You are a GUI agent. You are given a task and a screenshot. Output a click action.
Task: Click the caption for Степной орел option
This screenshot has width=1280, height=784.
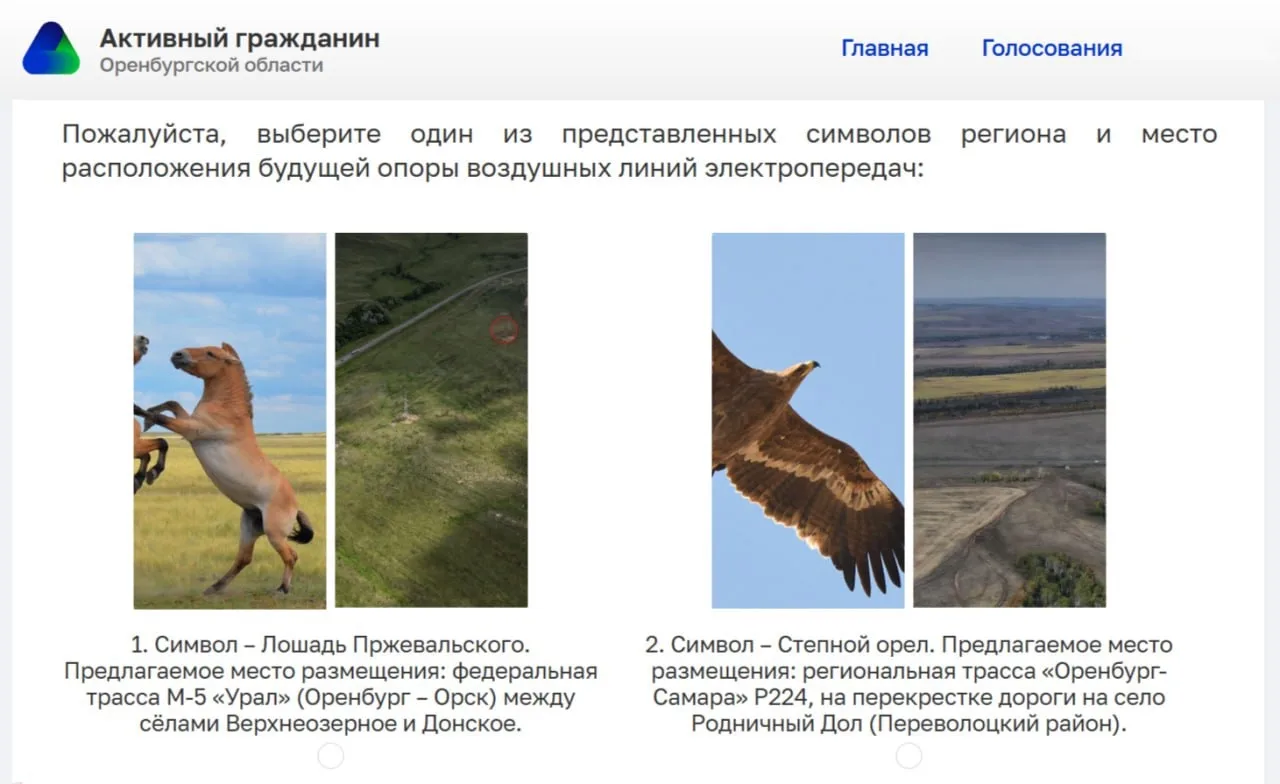[908, 684]
